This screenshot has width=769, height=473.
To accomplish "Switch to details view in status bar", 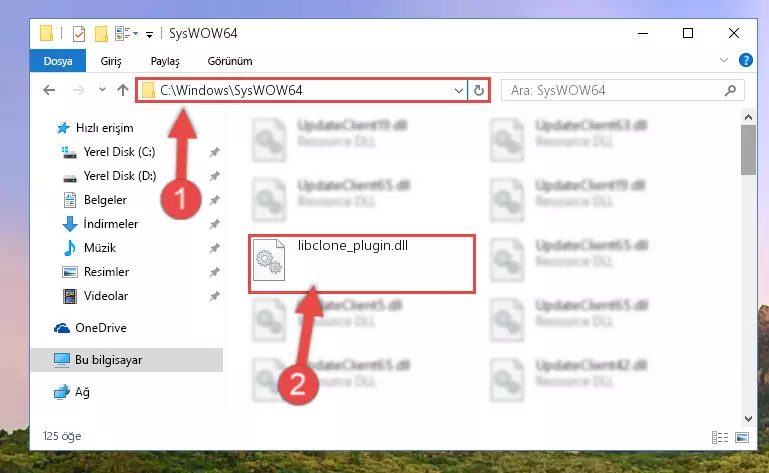I will click(720, 437).
